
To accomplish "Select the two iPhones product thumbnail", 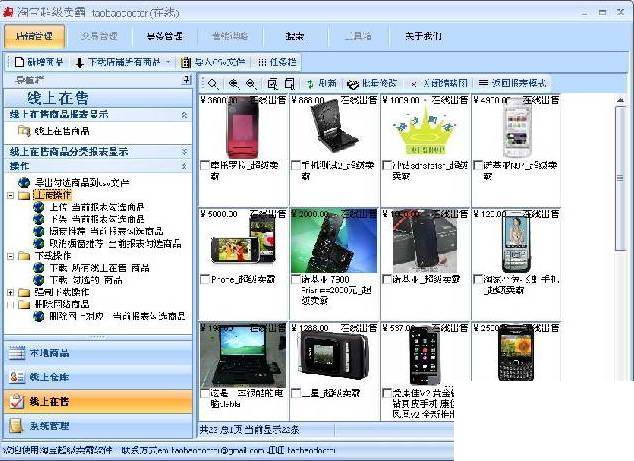I will pyautogui.click(x=243, y=239).
